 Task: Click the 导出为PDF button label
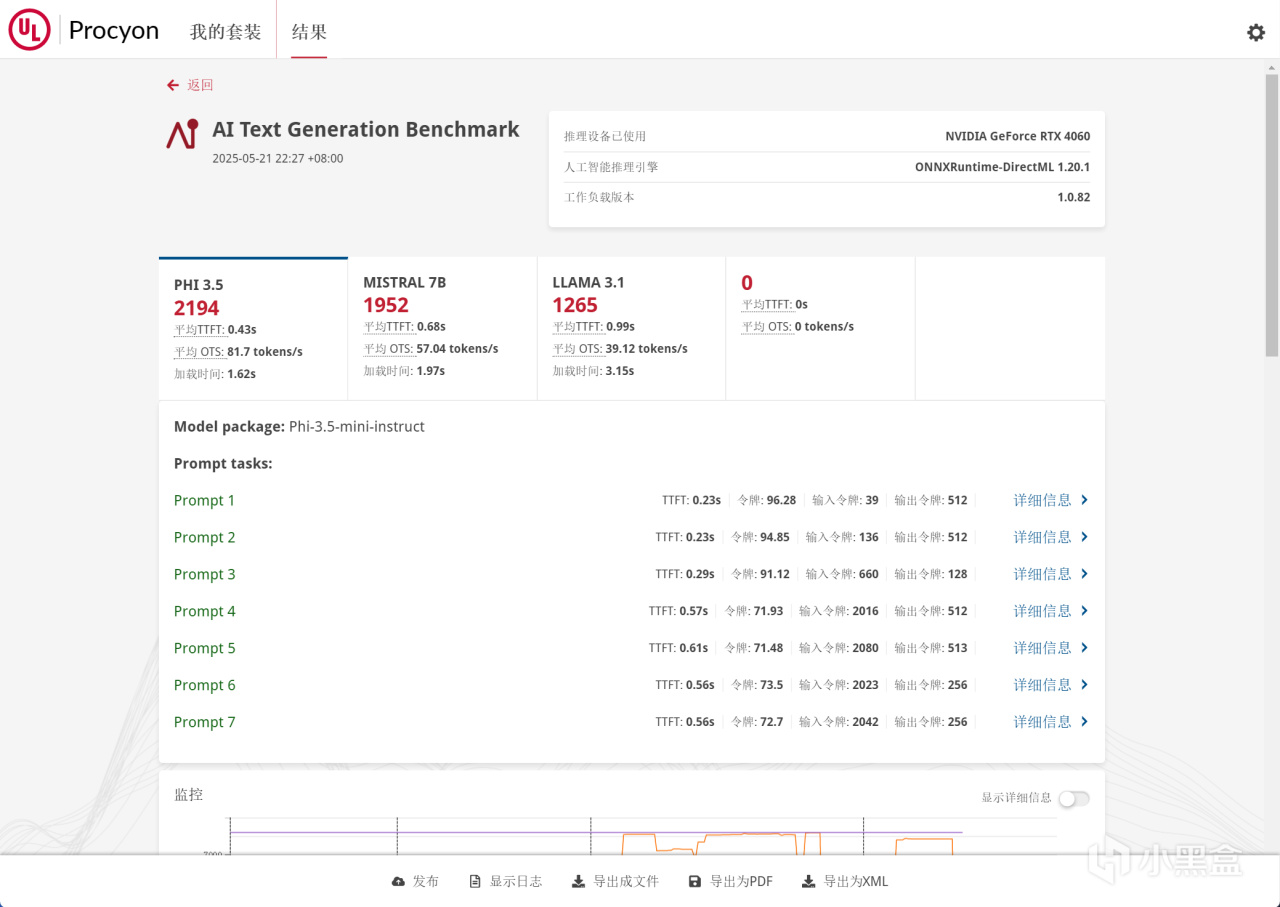point(741,881)
